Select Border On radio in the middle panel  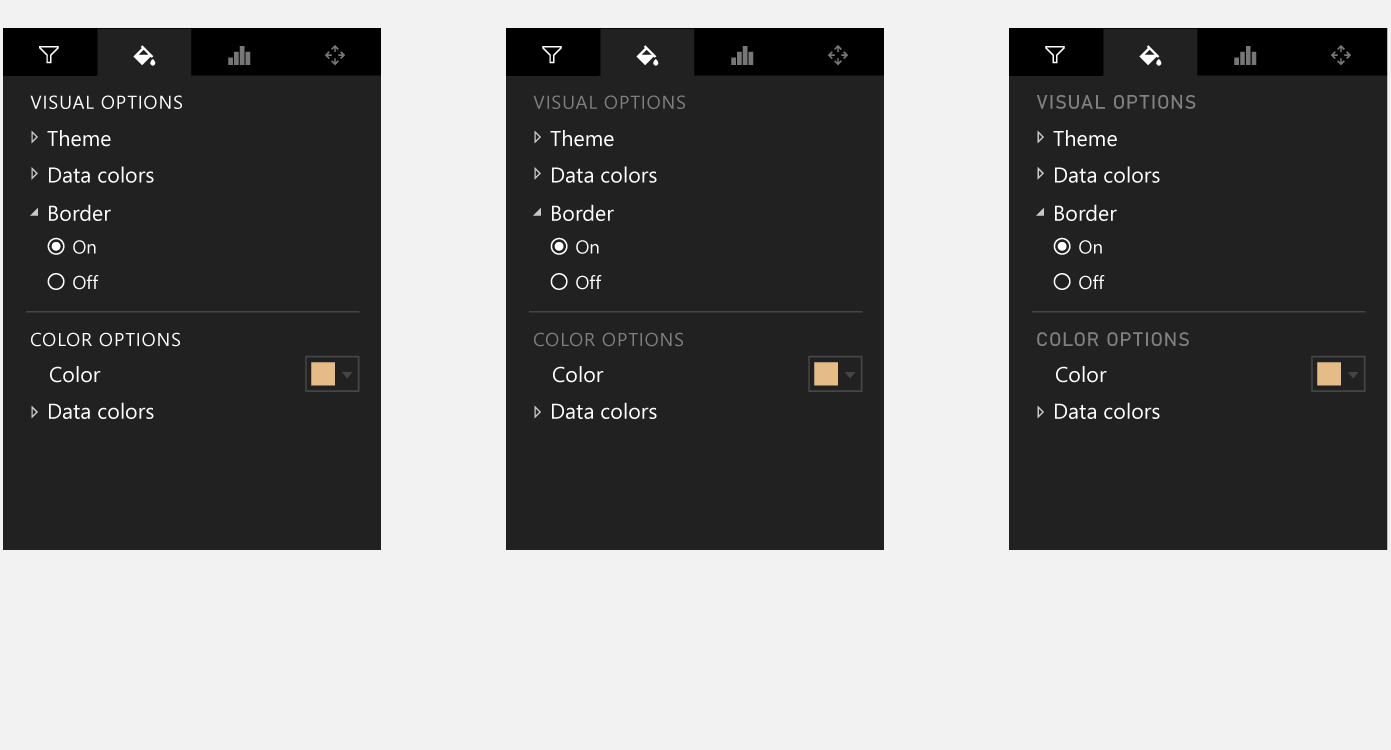(559, 247)
